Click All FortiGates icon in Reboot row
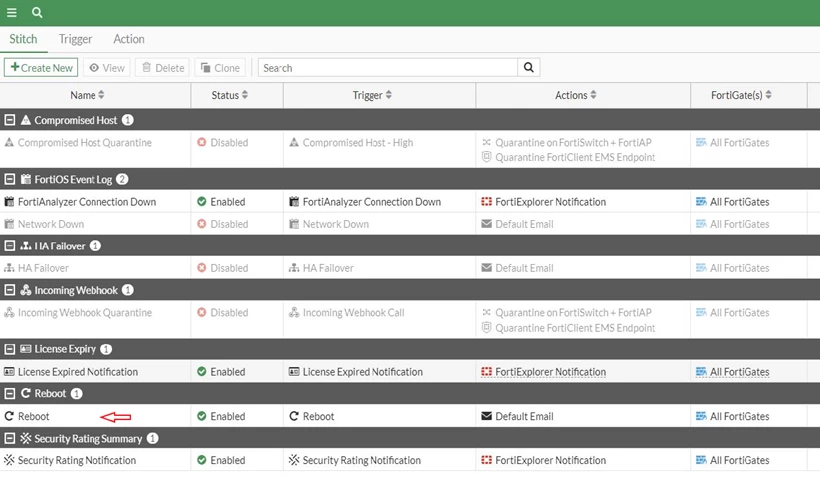This screenshot has width=820, height=480. pyautogui.click(x=701, y=416)
